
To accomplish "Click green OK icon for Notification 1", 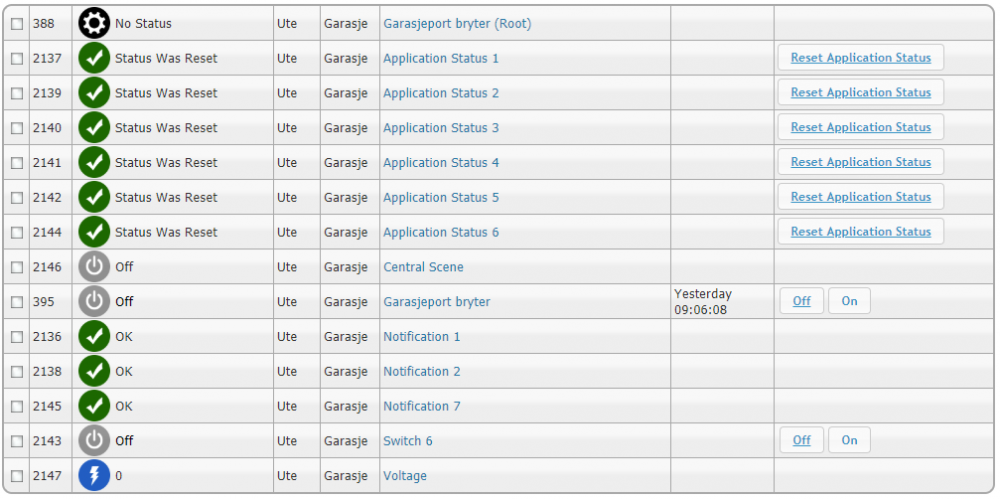I will point(94,336).
